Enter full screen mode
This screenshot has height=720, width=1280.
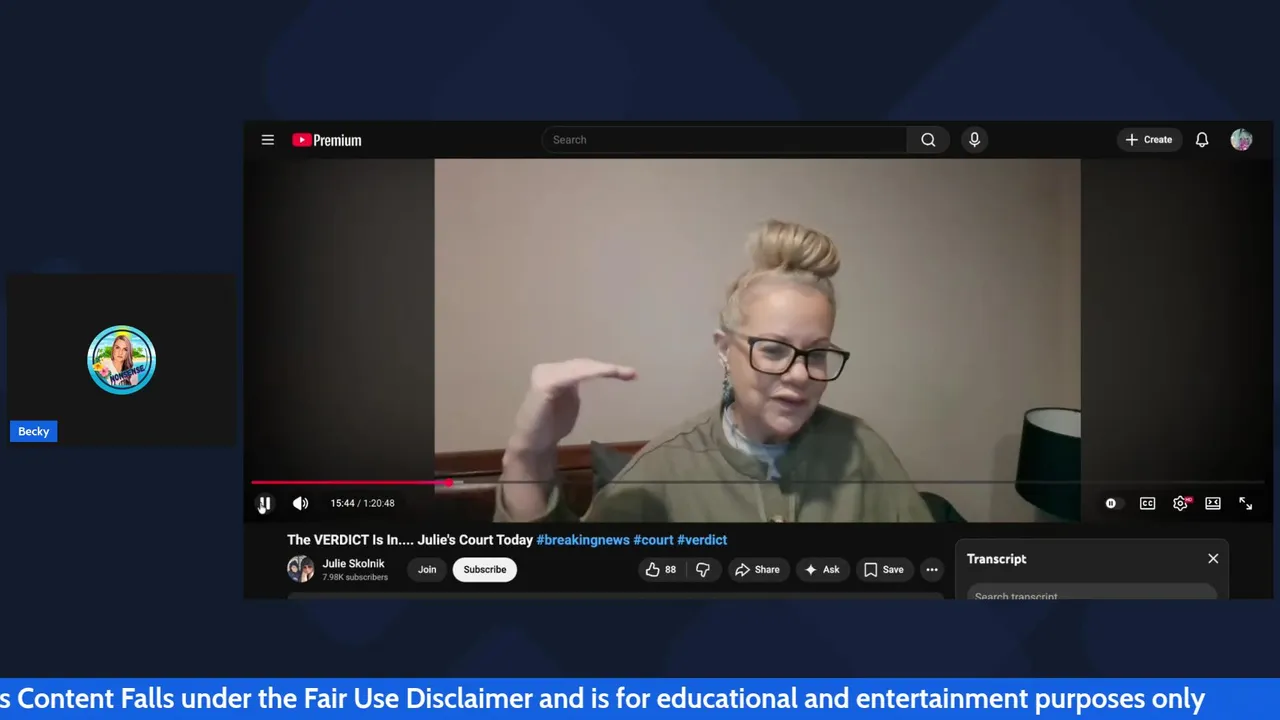1246,503
